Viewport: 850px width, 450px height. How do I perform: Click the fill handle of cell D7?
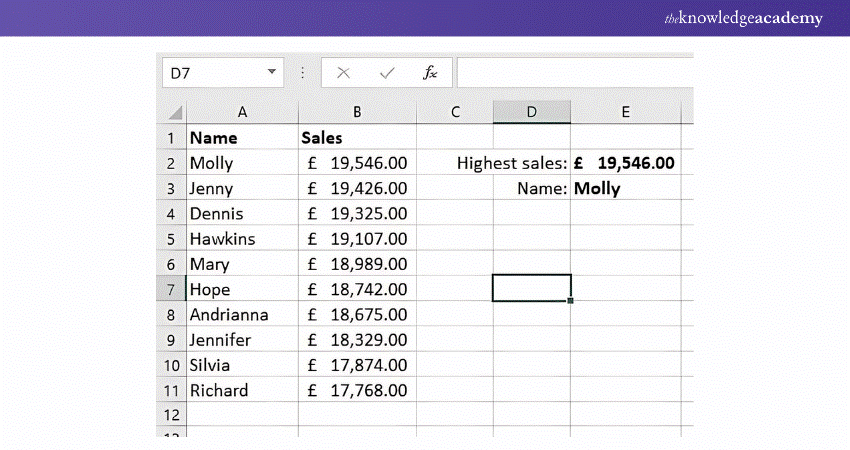[570, 300]
